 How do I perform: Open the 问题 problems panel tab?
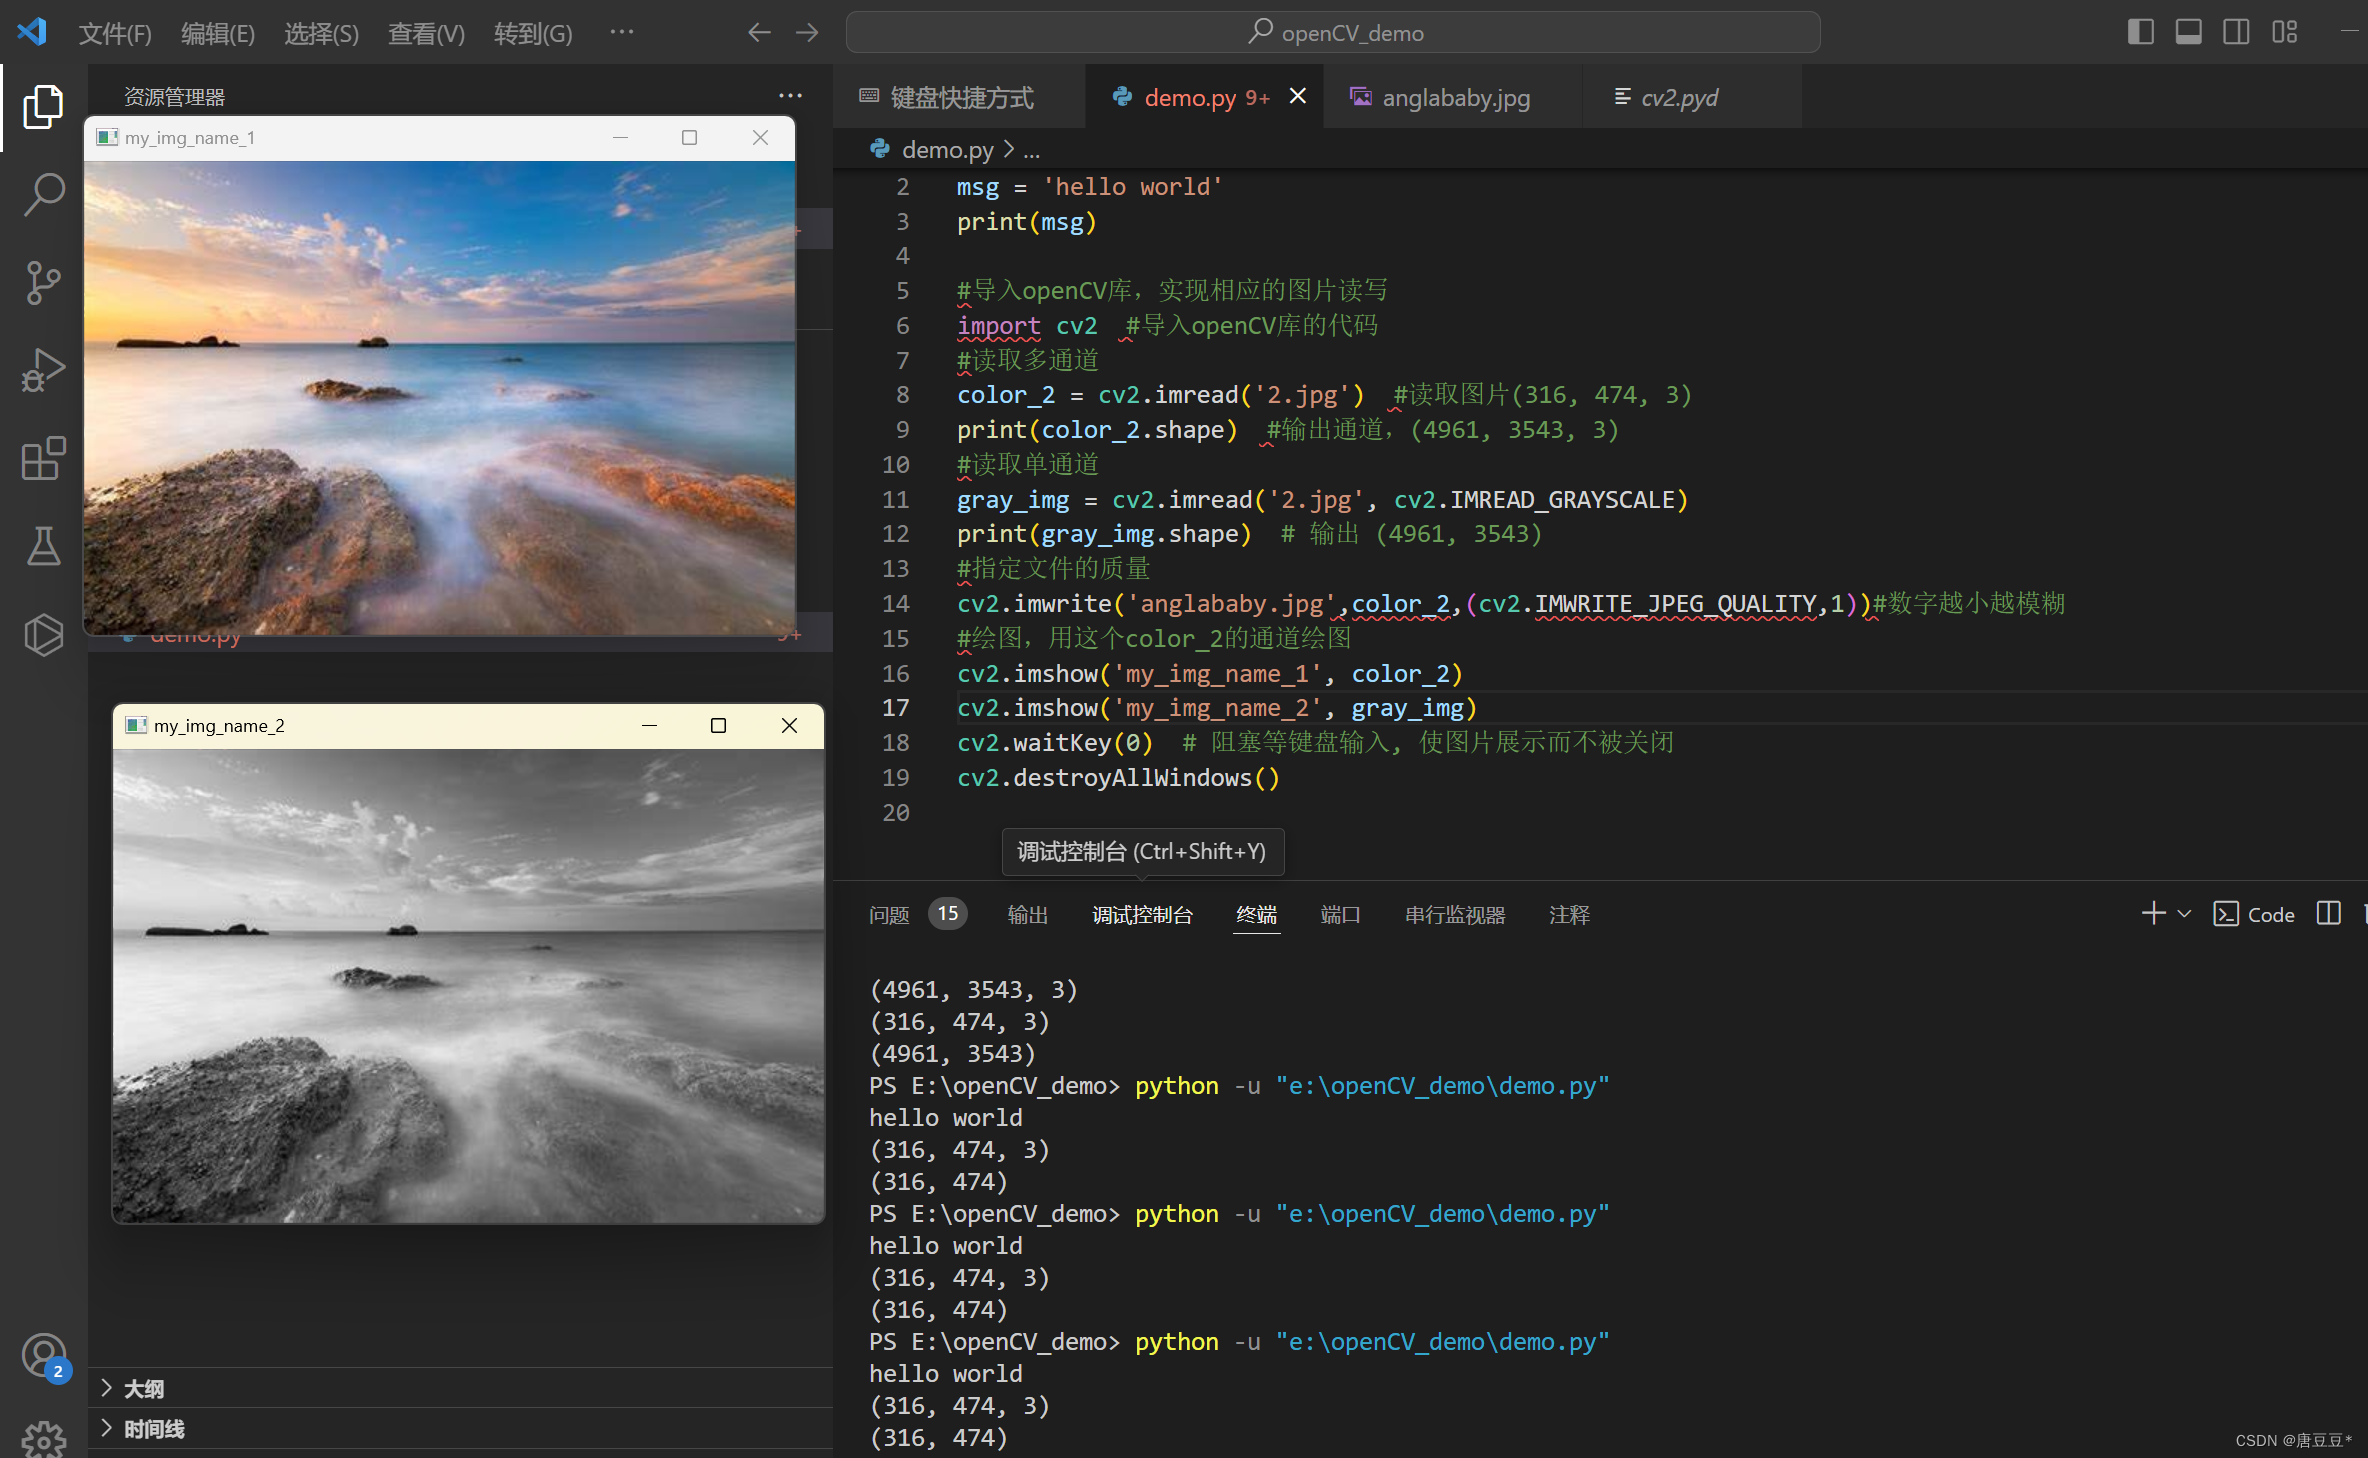[x=889, y=914]
